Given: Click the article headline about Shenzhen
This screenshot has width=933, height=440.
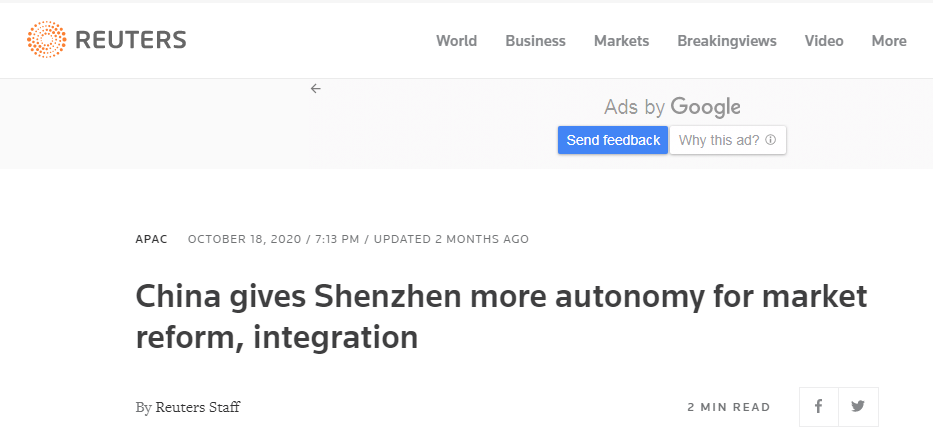Looking at the screenshot, I should click(501, 317).
